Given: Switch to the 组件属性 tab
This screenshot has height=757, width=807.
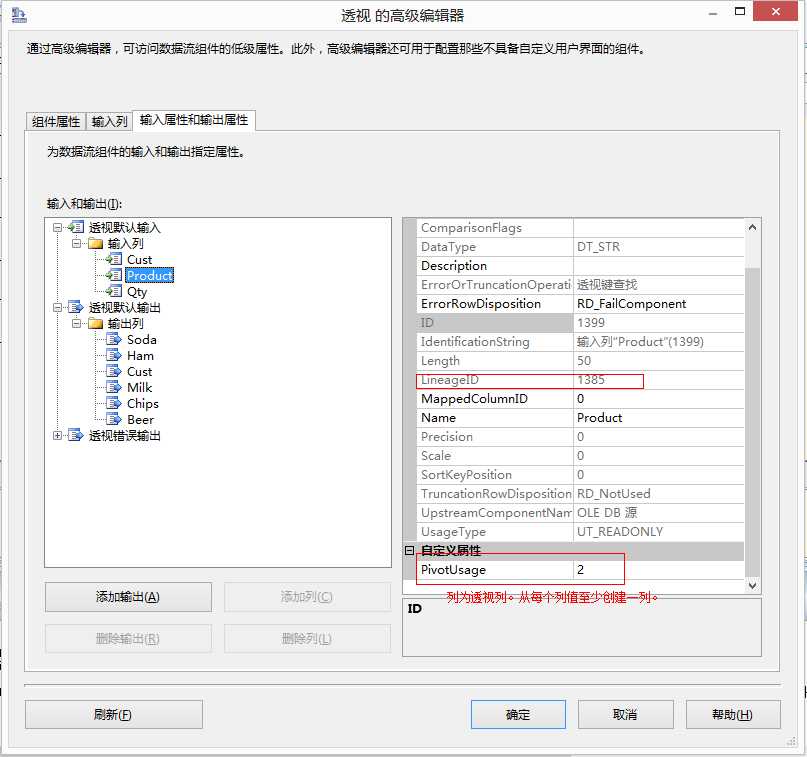Looking at the screenshot, I should tap(55, 120).
